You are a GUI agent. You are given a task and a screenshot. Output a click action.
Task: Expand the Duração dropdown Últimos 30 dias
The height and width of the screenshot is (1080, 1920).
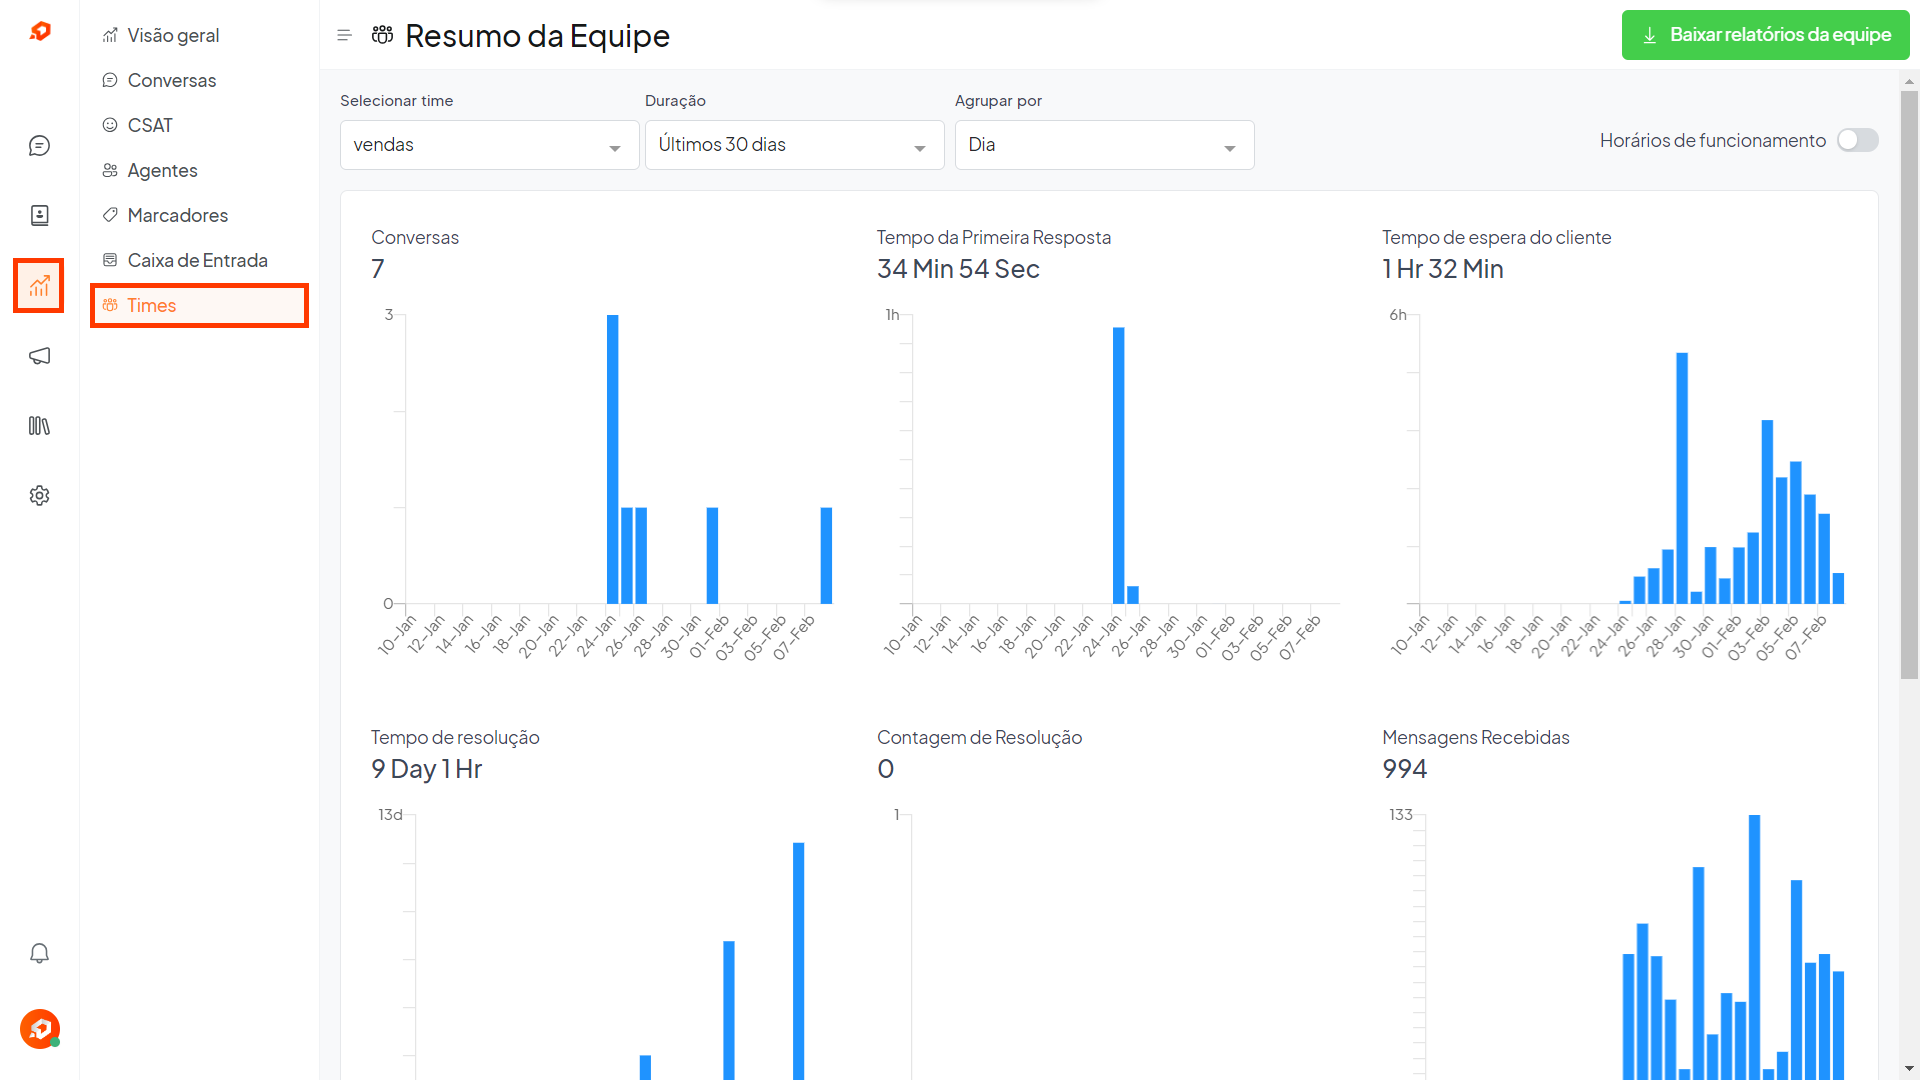[x=794, y=145]
